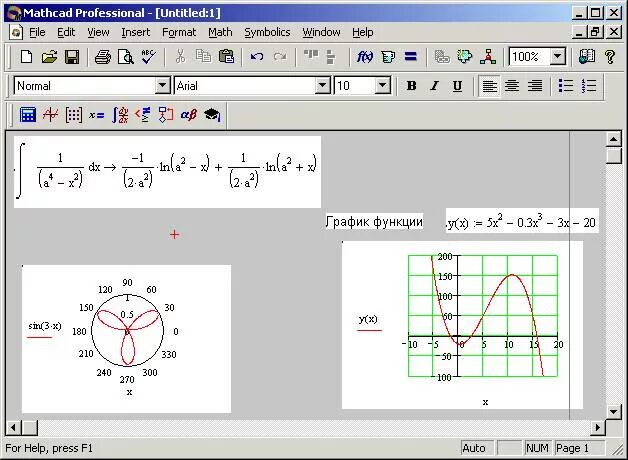This screenshot has height=460, width=628.
Task: Open the Programming palette
Action: (166, 115)
